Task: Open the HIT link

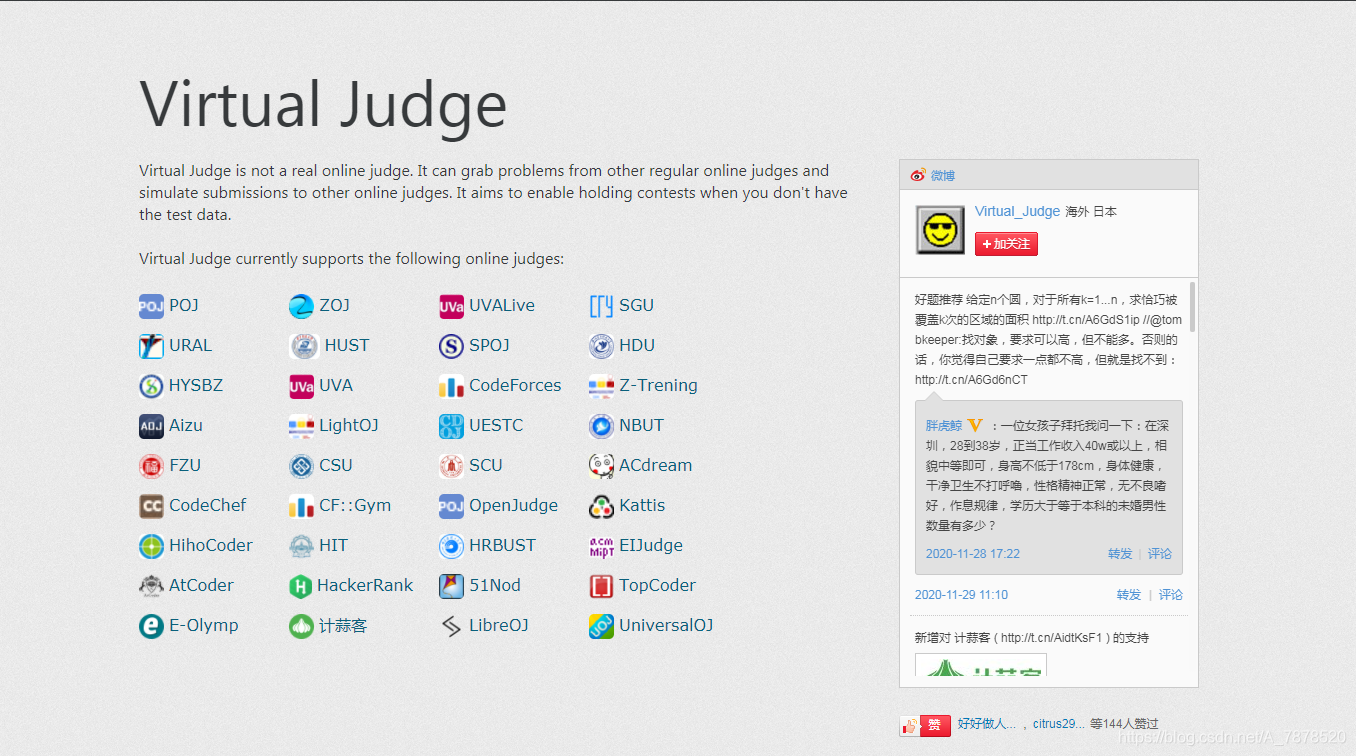Action: [333, 545]
